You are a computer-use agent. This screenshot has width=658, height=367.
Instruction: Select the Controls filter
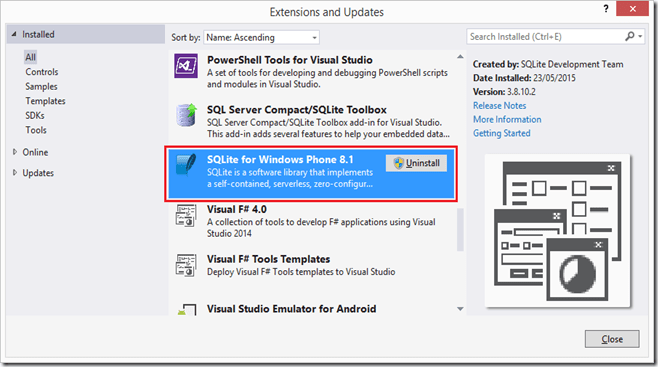pos(42,72)
